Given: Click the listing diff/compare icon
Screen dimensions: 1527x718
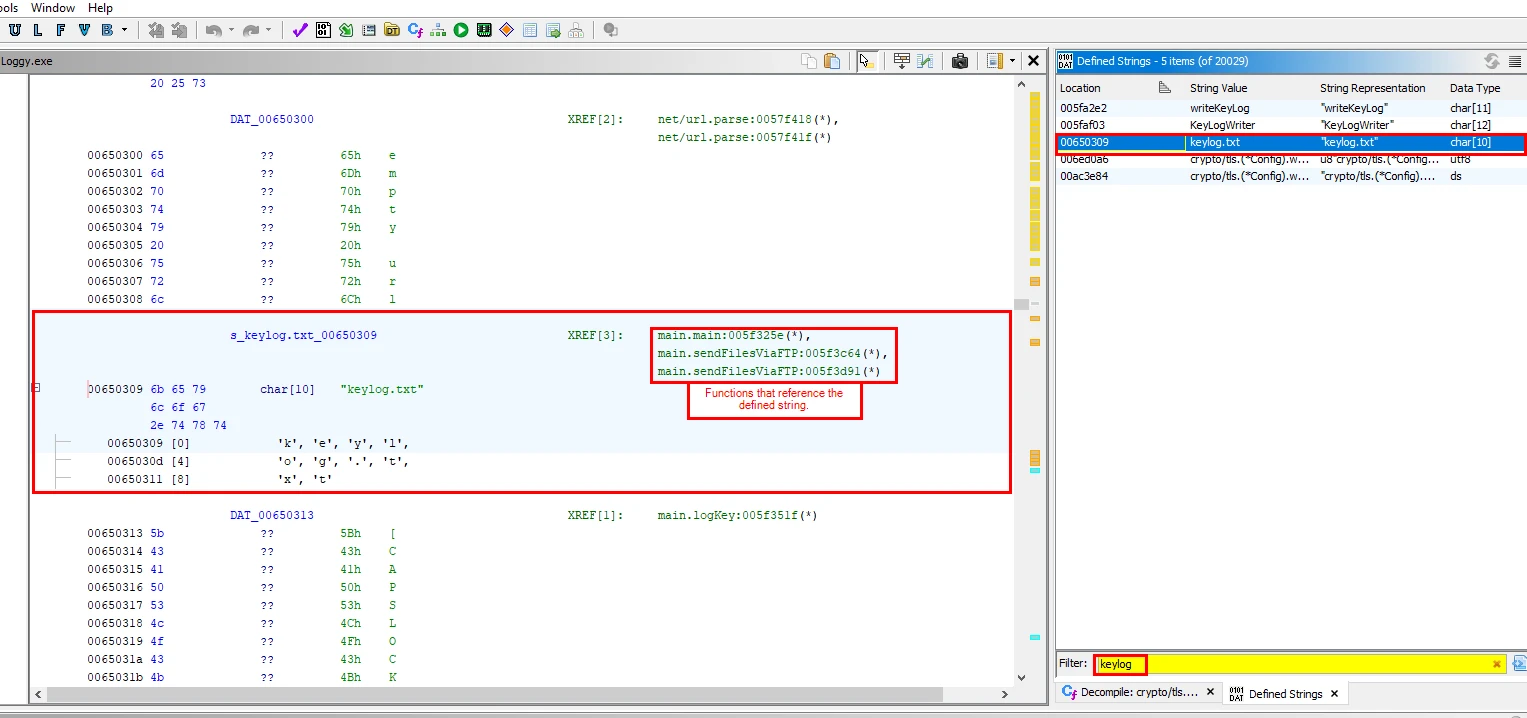Looking at the screenshot, I should 925,61.
